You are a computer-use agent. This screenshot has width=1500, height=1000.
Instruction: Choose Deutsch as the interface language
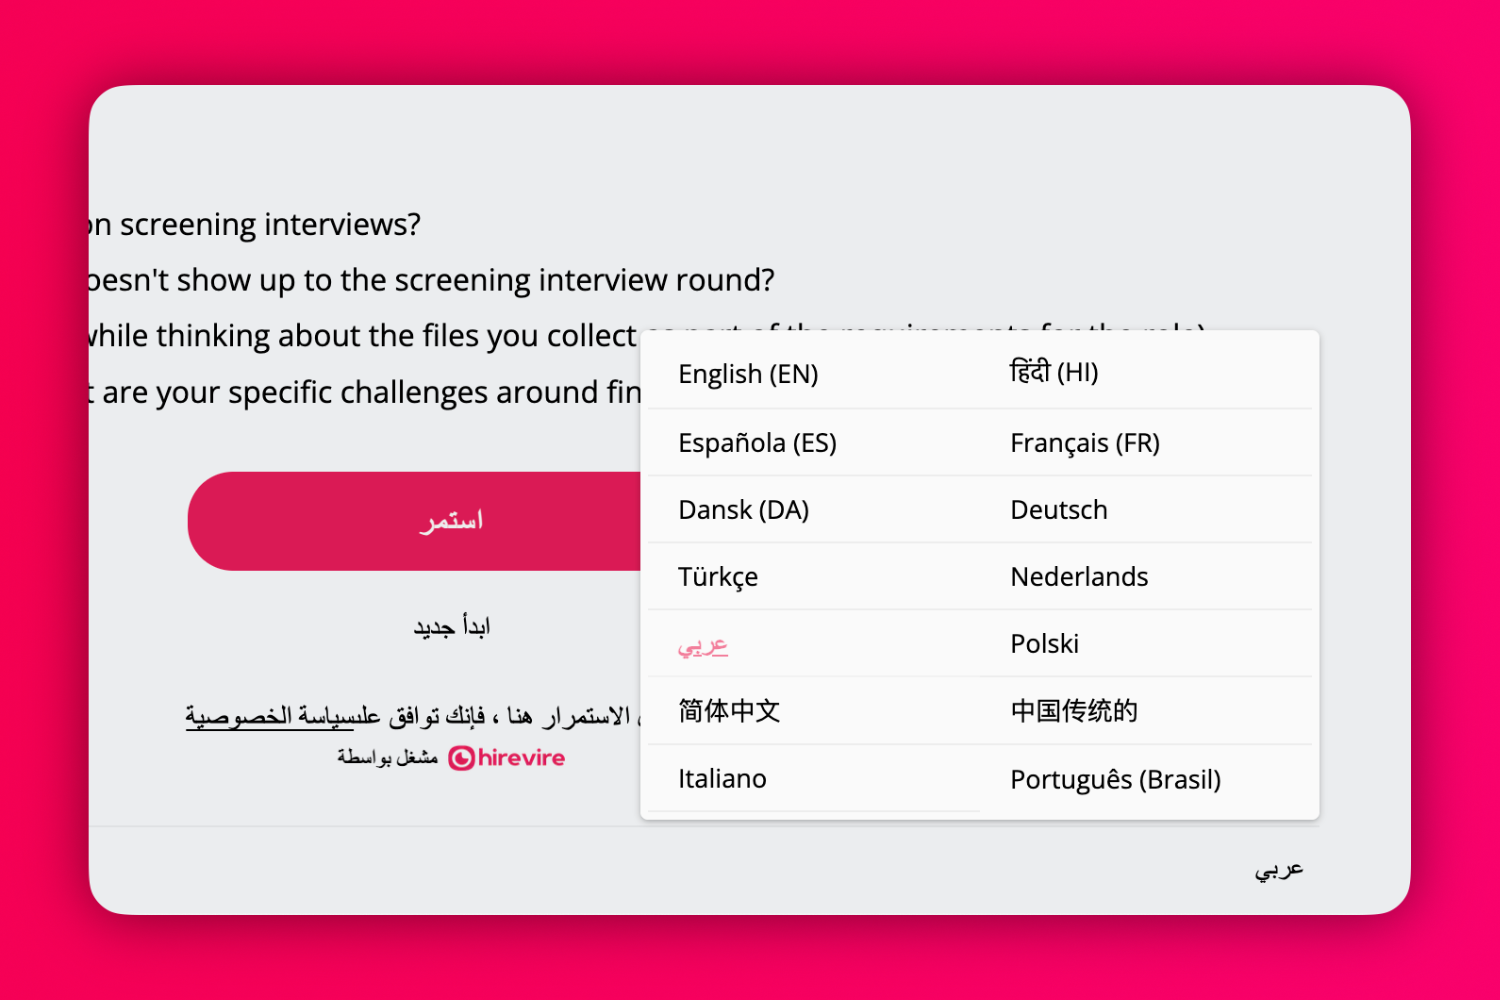1058,509
